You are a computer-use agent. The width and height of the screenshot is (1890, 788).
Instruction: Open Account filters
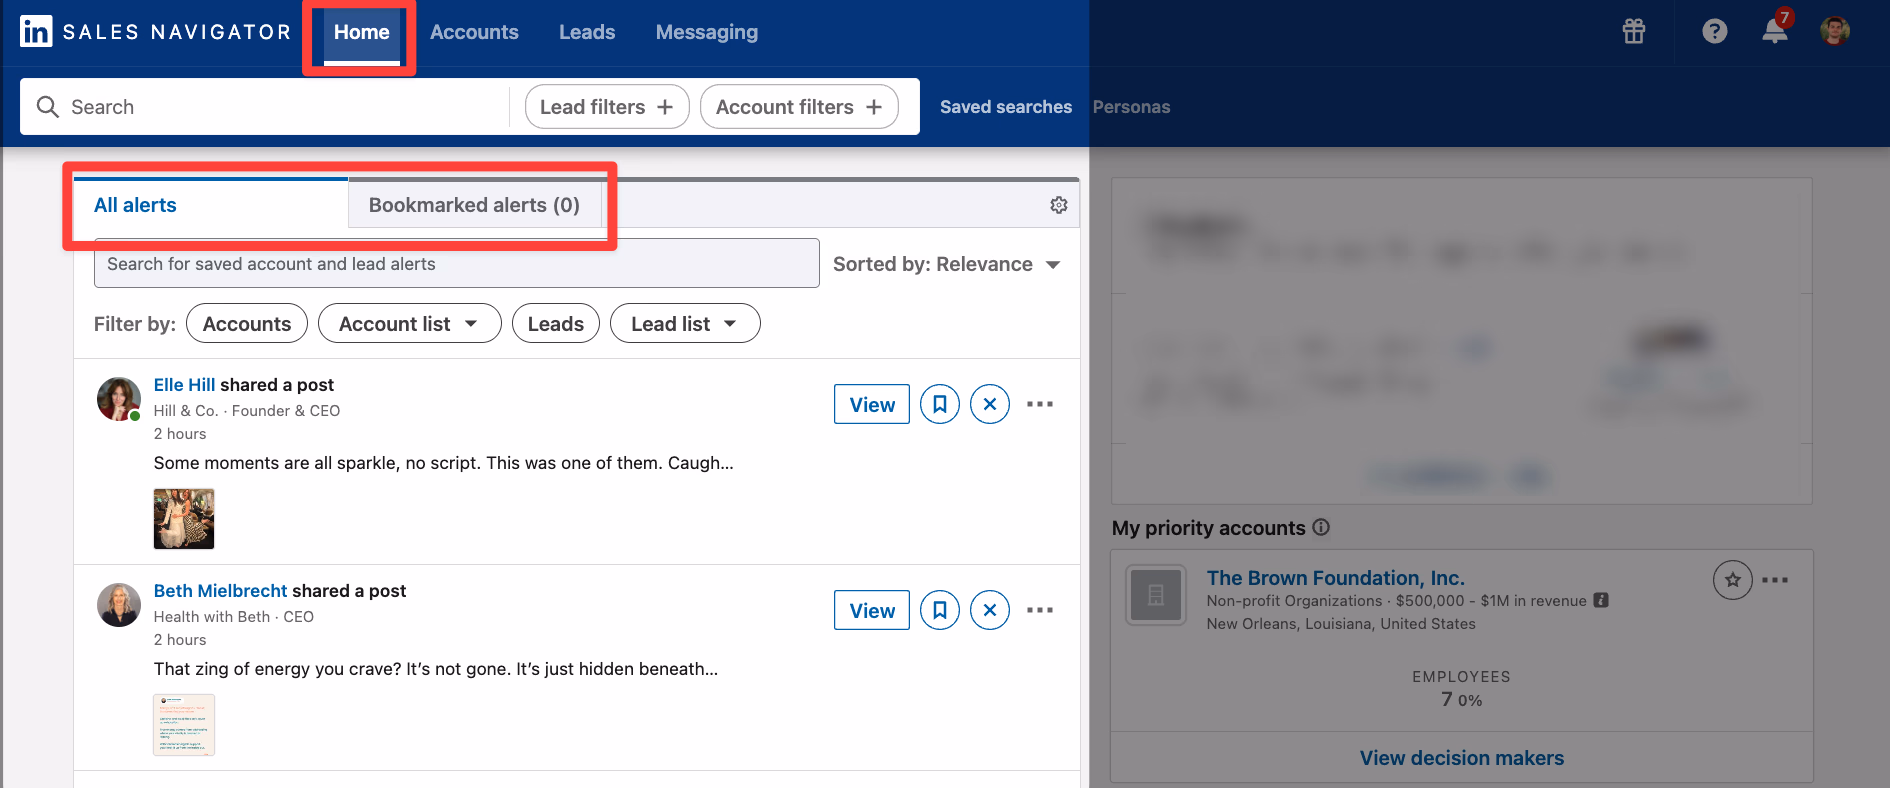coord(799,106)
